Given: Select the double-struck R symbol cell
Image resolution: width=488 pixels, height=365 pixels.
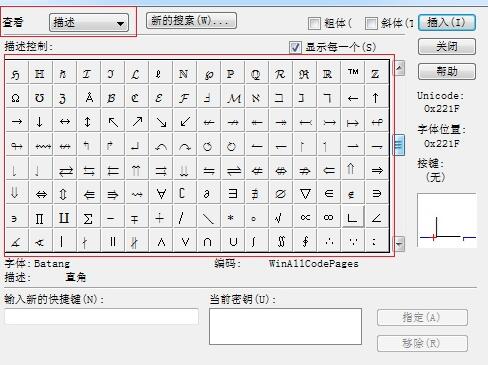Looking at the screenshot, I should (x=329, y=73).
